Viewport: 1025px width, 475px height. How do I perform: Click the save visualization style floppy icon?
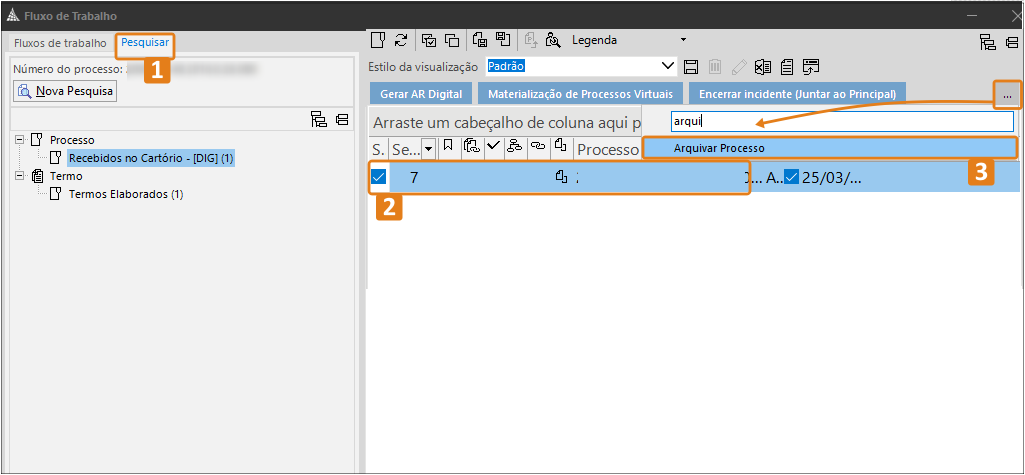690,67
